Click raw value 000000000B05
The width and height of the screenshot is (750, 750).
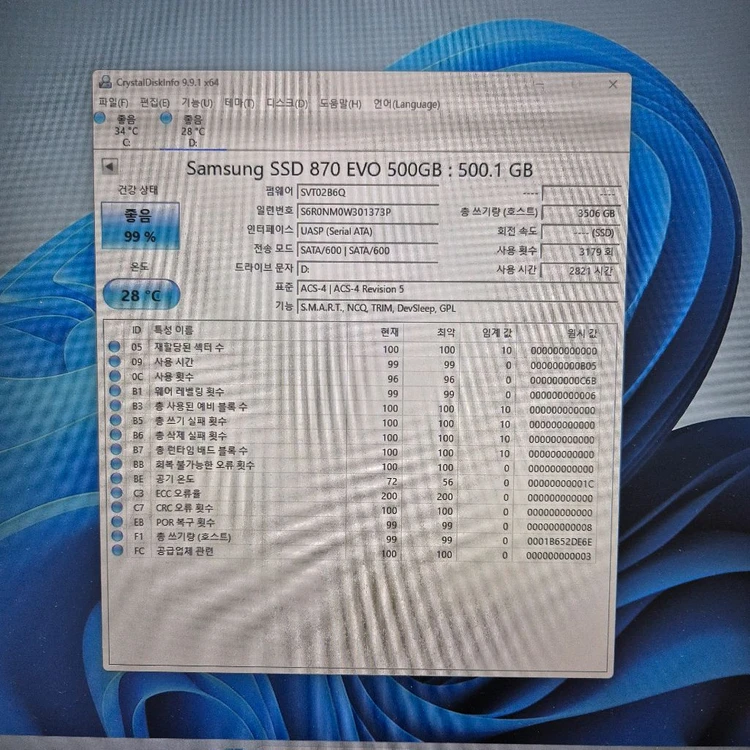(563, 366)
